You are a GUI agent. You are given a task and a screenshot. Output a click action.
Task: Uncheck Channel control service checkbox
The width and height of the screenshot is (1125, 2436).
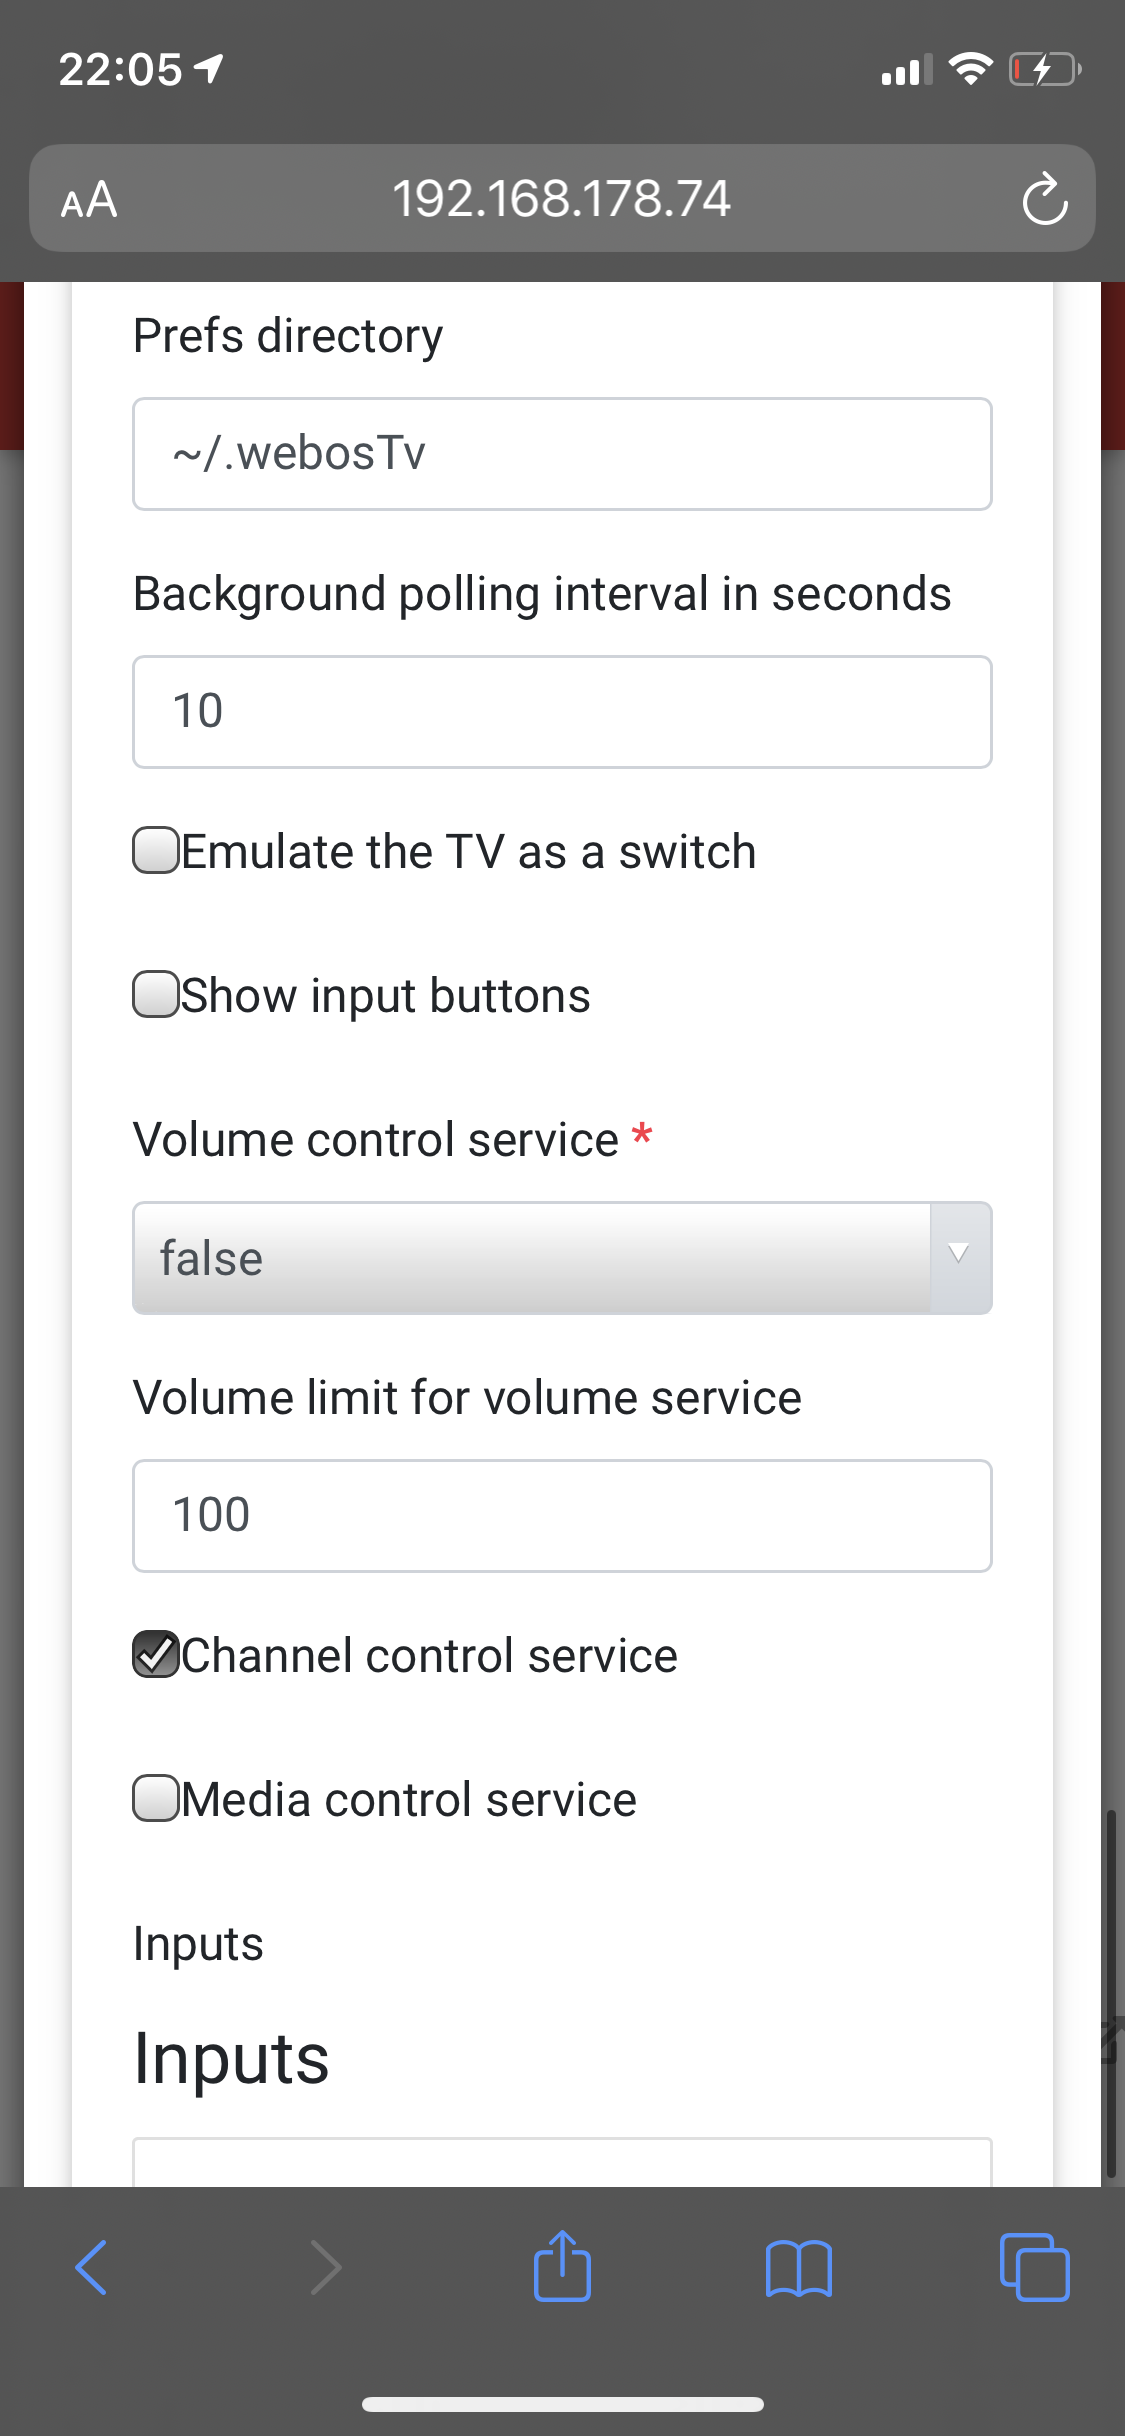156,1654
